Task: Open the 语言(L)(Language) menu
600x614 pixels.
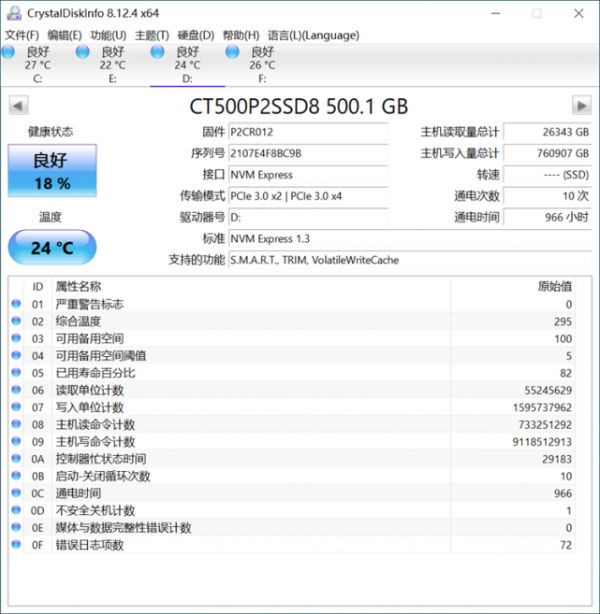Action: pyautogui.click(x=313, y=35)
